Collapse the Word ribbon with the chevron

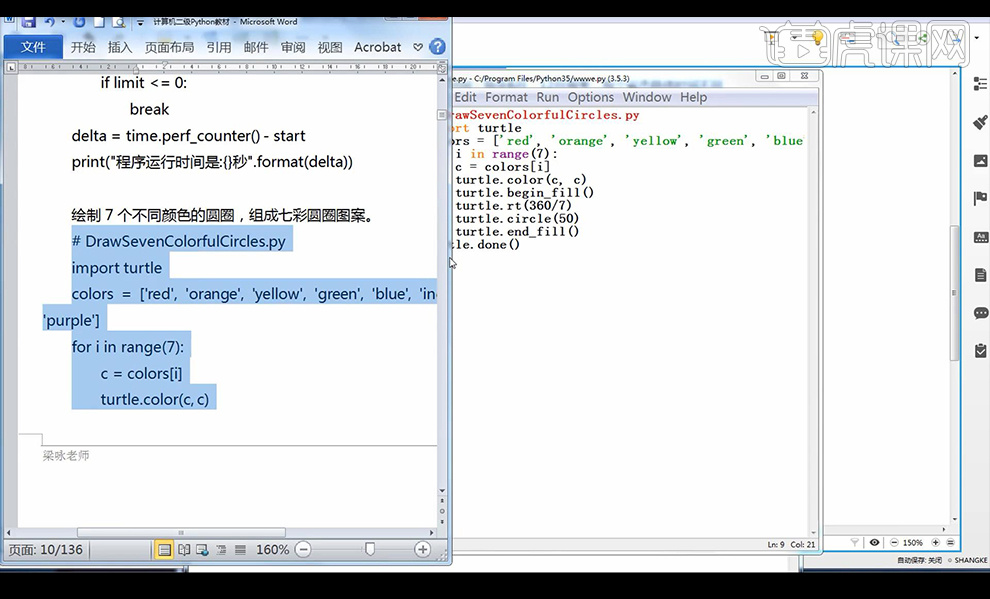pyautogui.click(x=418, y=47)
